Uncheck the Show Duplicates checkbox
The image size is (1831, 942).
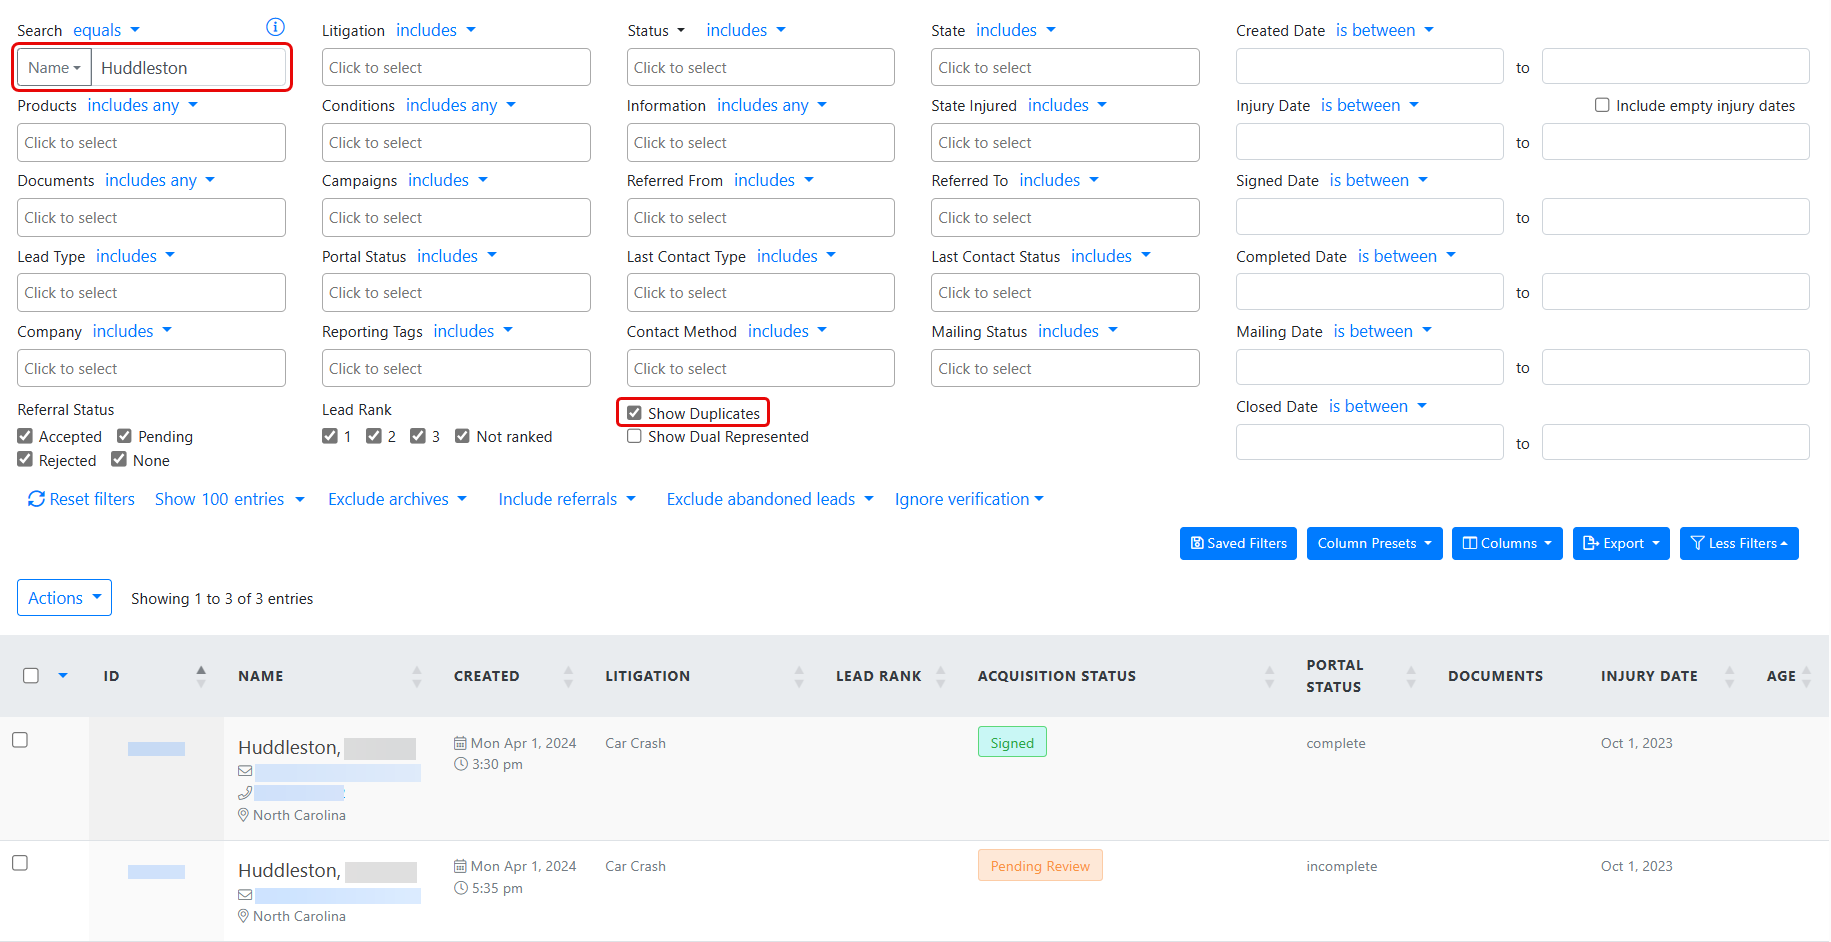pos(634,413)
